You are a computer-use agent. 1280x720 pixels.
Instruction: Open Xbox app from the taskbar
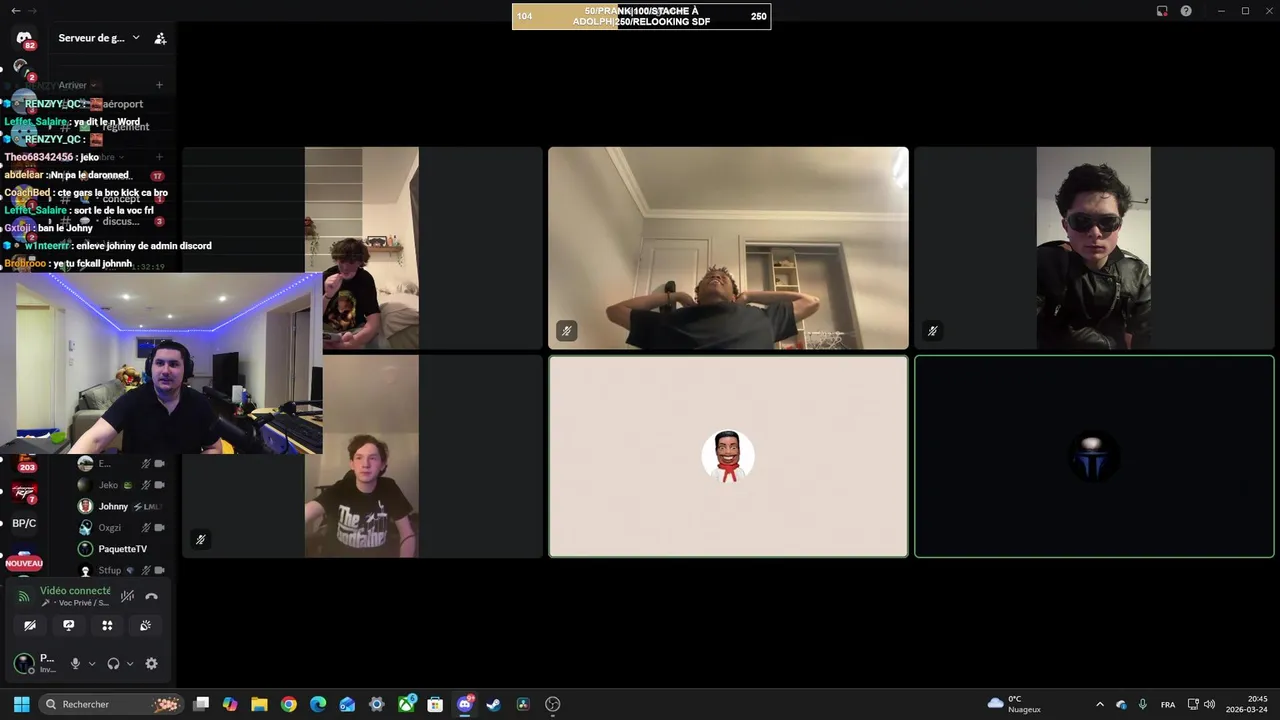[x=406, y=704]
